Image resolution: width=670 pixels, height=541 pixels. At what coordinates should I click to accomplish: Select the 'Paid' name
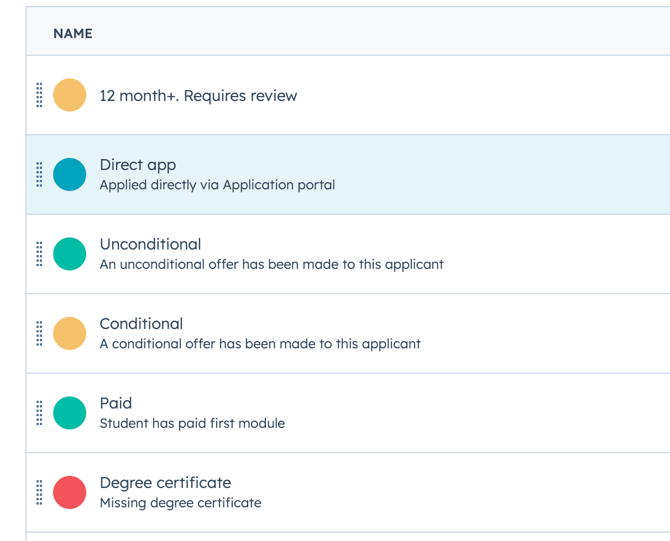[116, 403]
